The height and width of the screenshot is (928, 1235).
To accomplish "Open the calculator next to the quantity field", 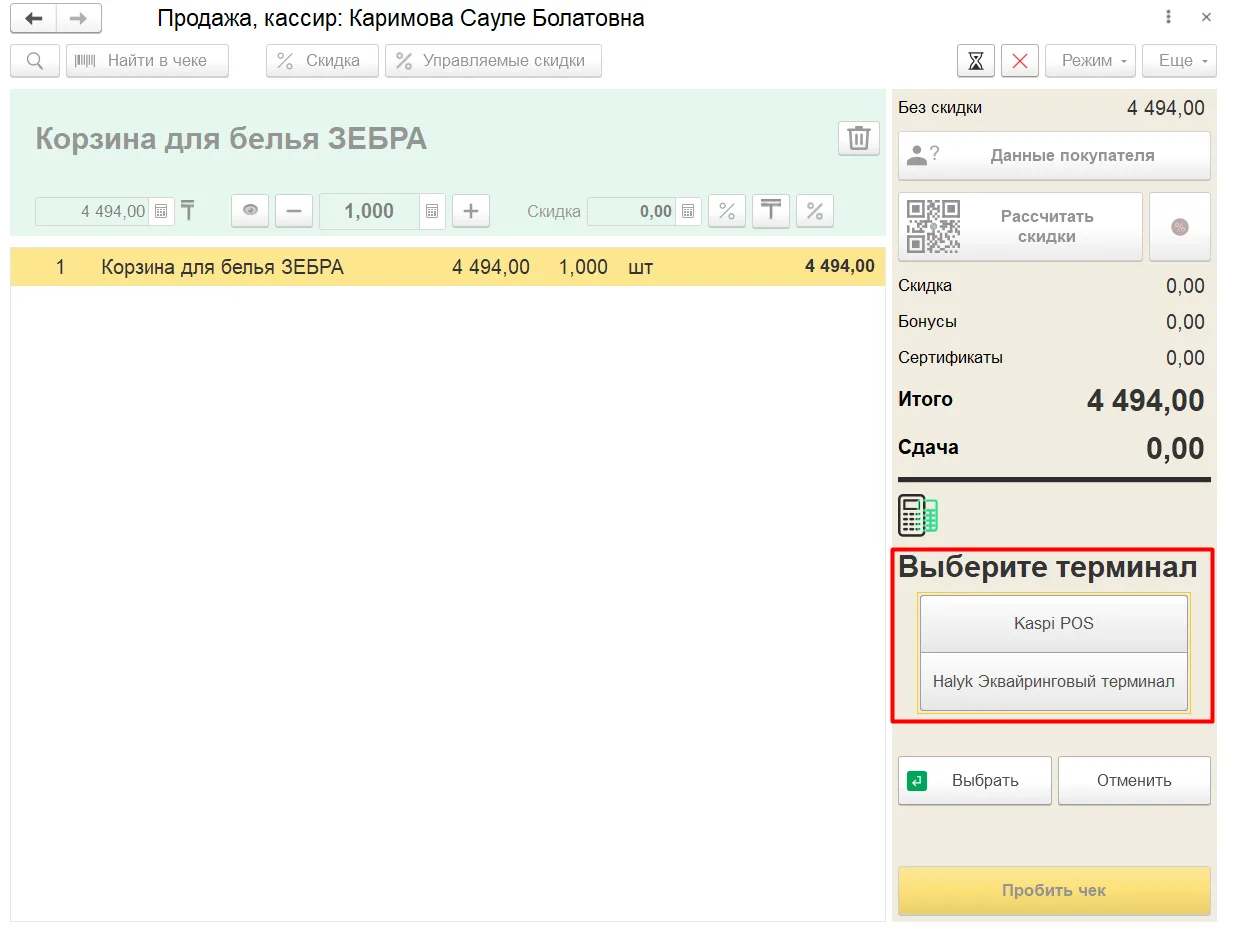I will coord(432,211).
